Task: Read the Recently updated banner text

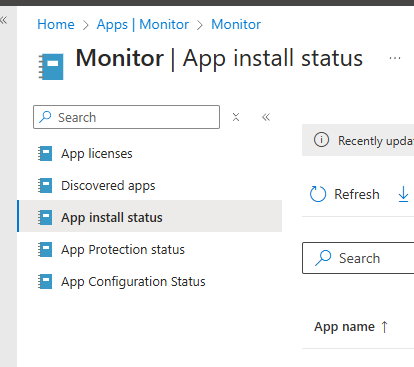Action: 376,141
